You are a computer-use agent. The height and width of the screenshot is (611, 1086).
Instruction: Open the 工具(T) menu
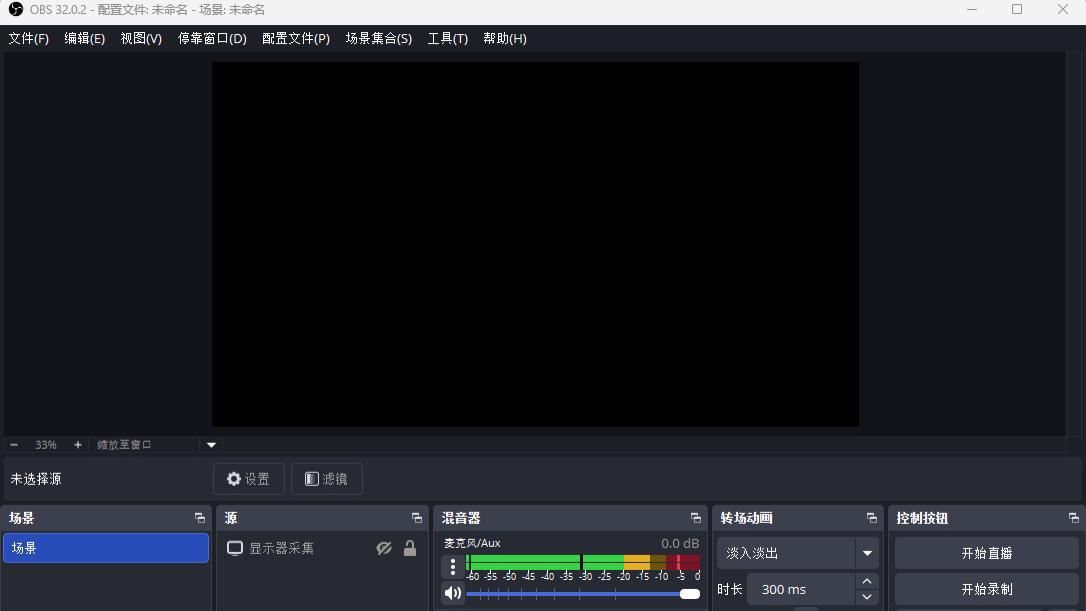[447, 38]
